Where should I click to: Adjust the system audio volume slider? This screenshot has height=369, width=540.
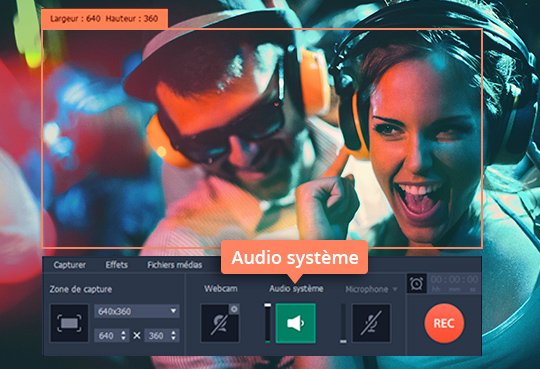tap(268, 323)
